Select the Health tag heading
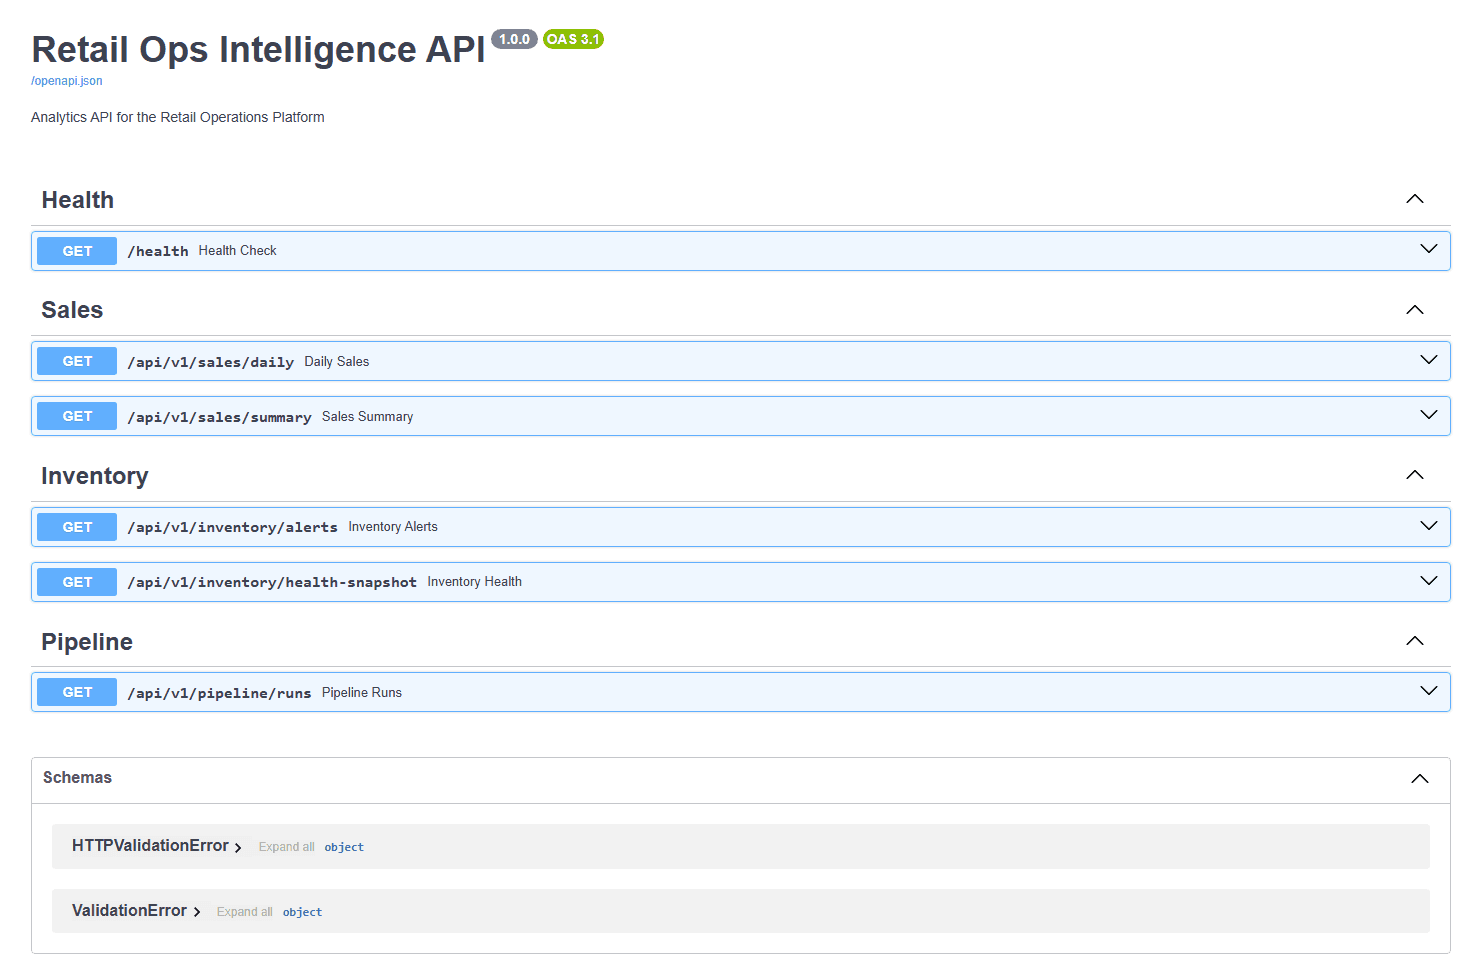1461x968 pixels. pos(78,200)
